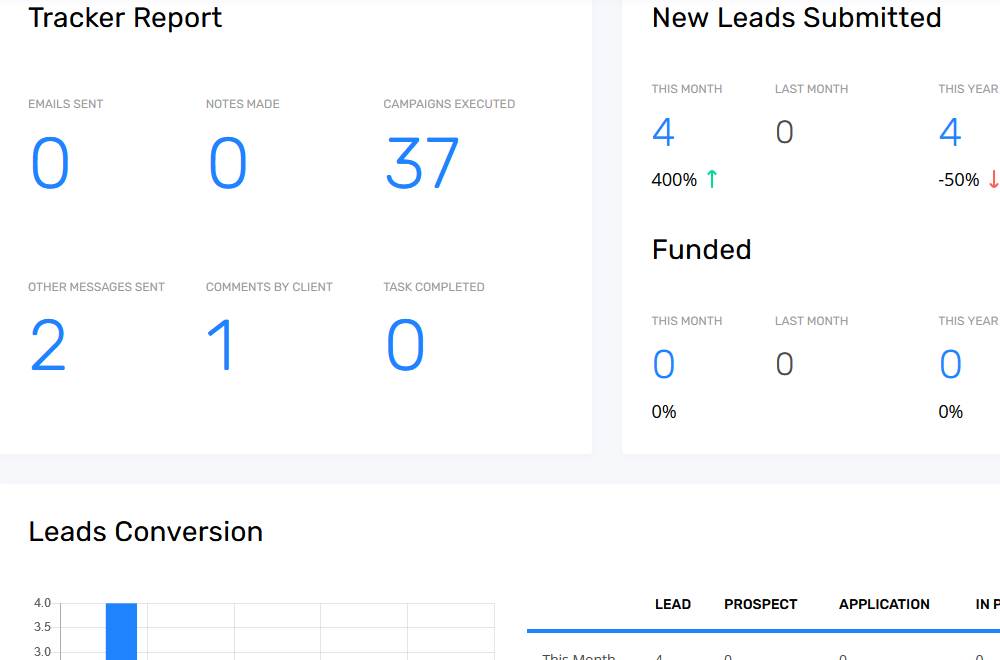Click the 3.0 axis label on chart
1000x660 pixels.
pyautogui.click(x=42, y=652)
